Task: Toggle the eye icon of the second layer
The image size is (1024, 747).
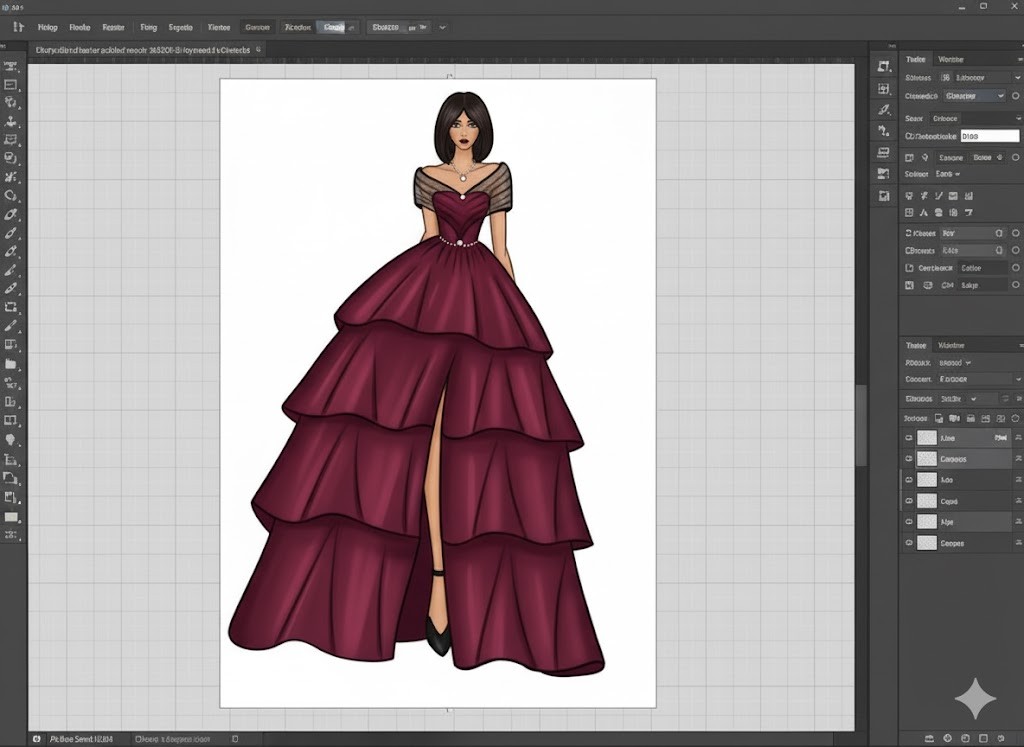Action: click(x=909, y=459)
